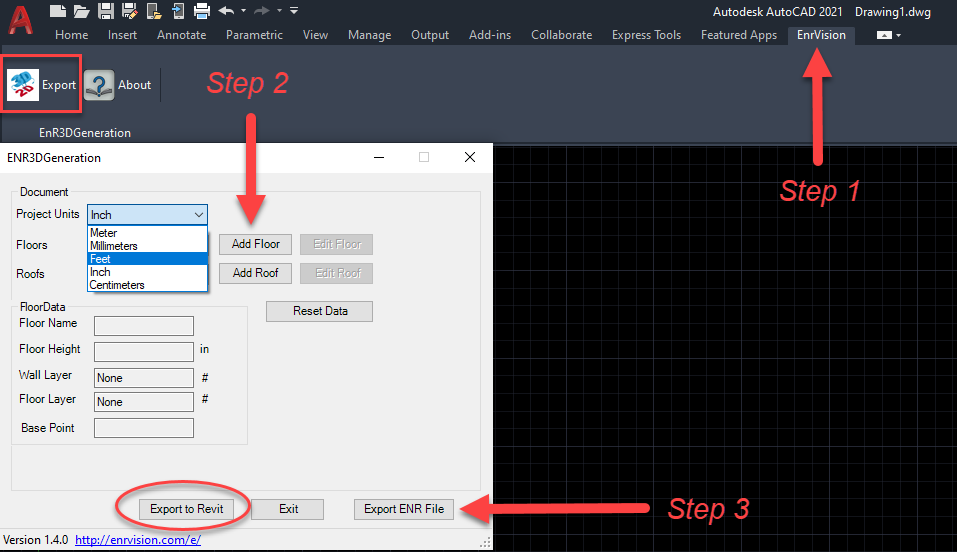Click the Plot printer icon
Viewport: 957px width, 552px height.
(201, 11)
